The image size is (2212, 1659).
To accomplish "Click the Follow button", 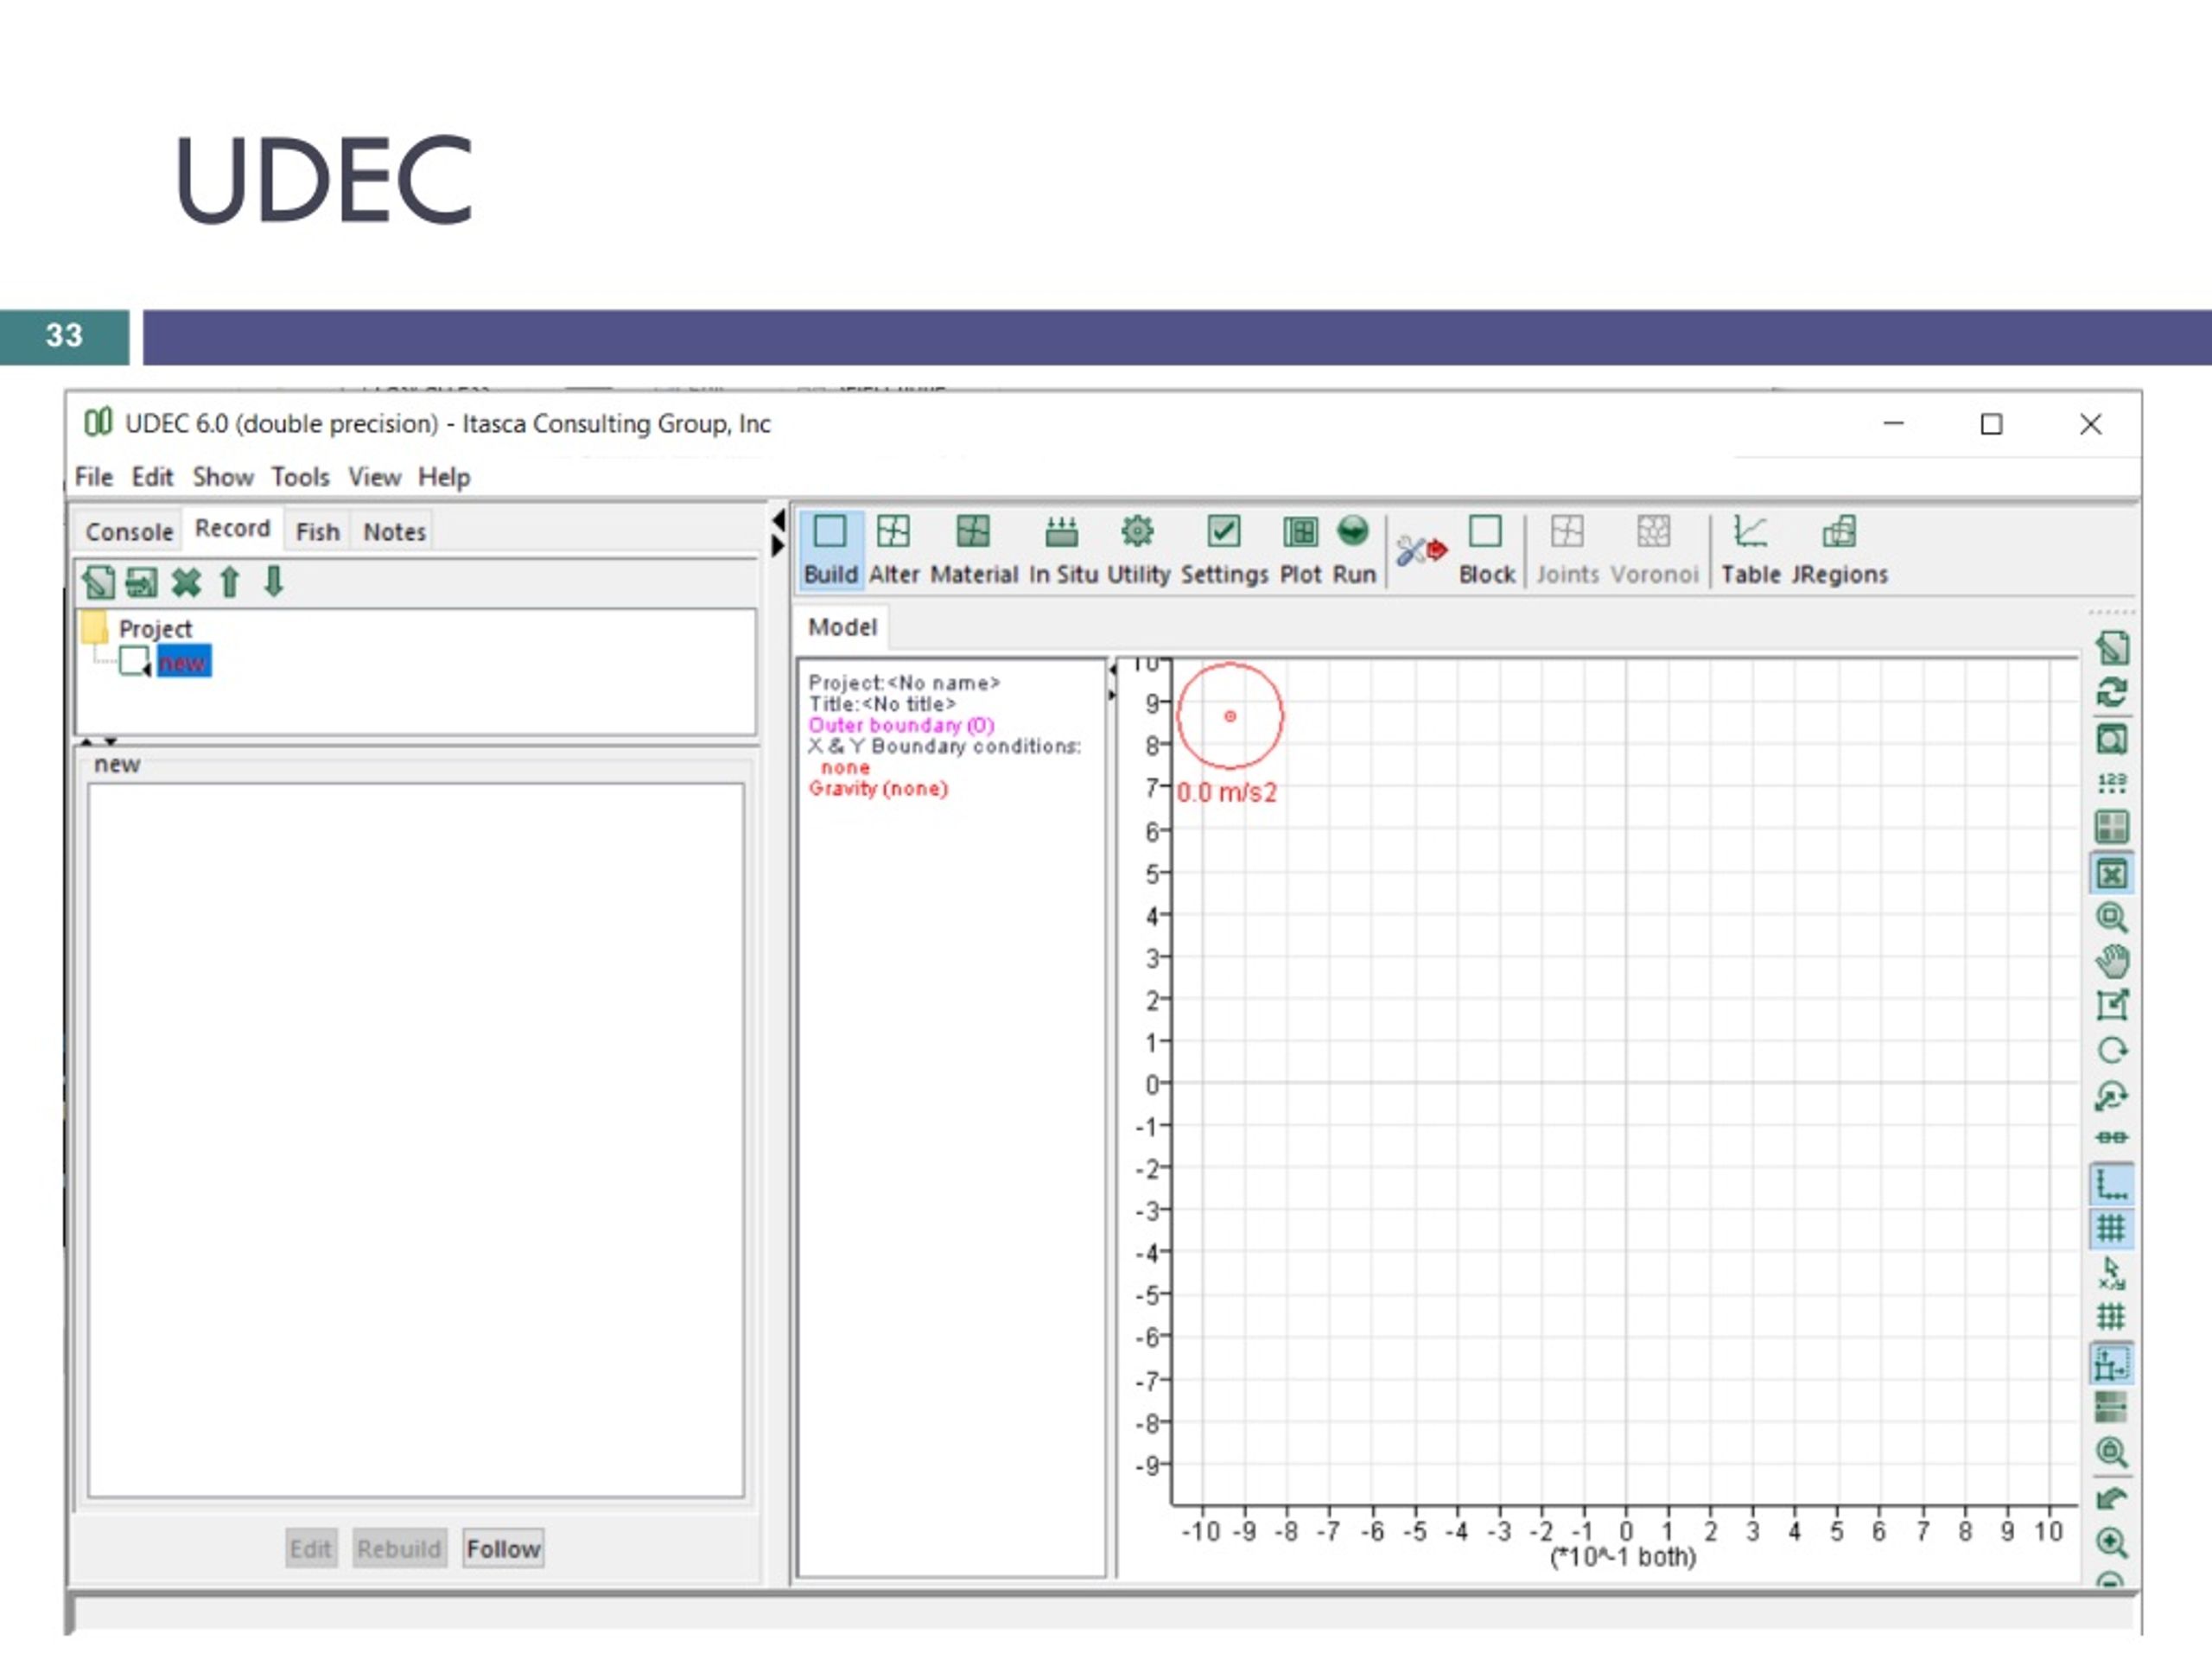I will pyautogui.click(x=503, y=1549).
